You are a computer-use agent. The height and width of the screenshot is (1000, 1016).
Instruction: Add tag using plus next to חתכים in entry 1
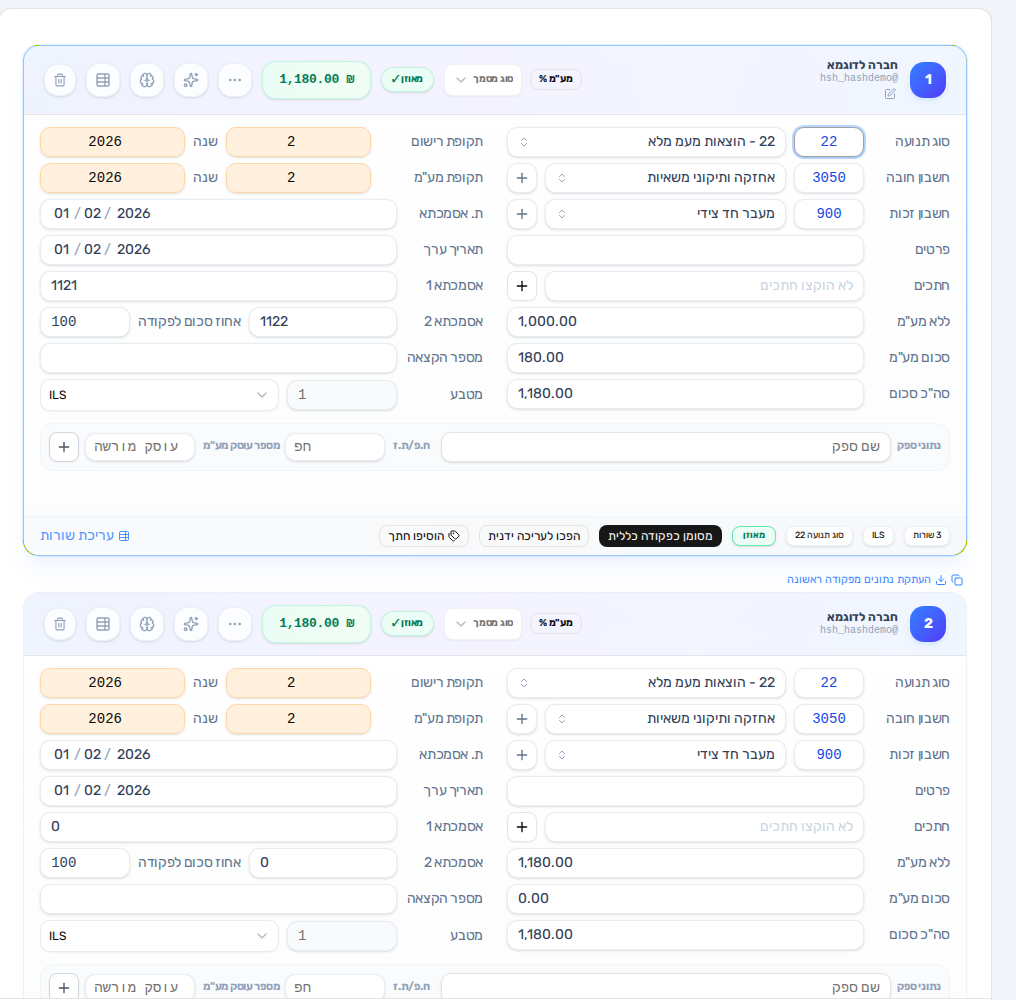pos(522,286)
